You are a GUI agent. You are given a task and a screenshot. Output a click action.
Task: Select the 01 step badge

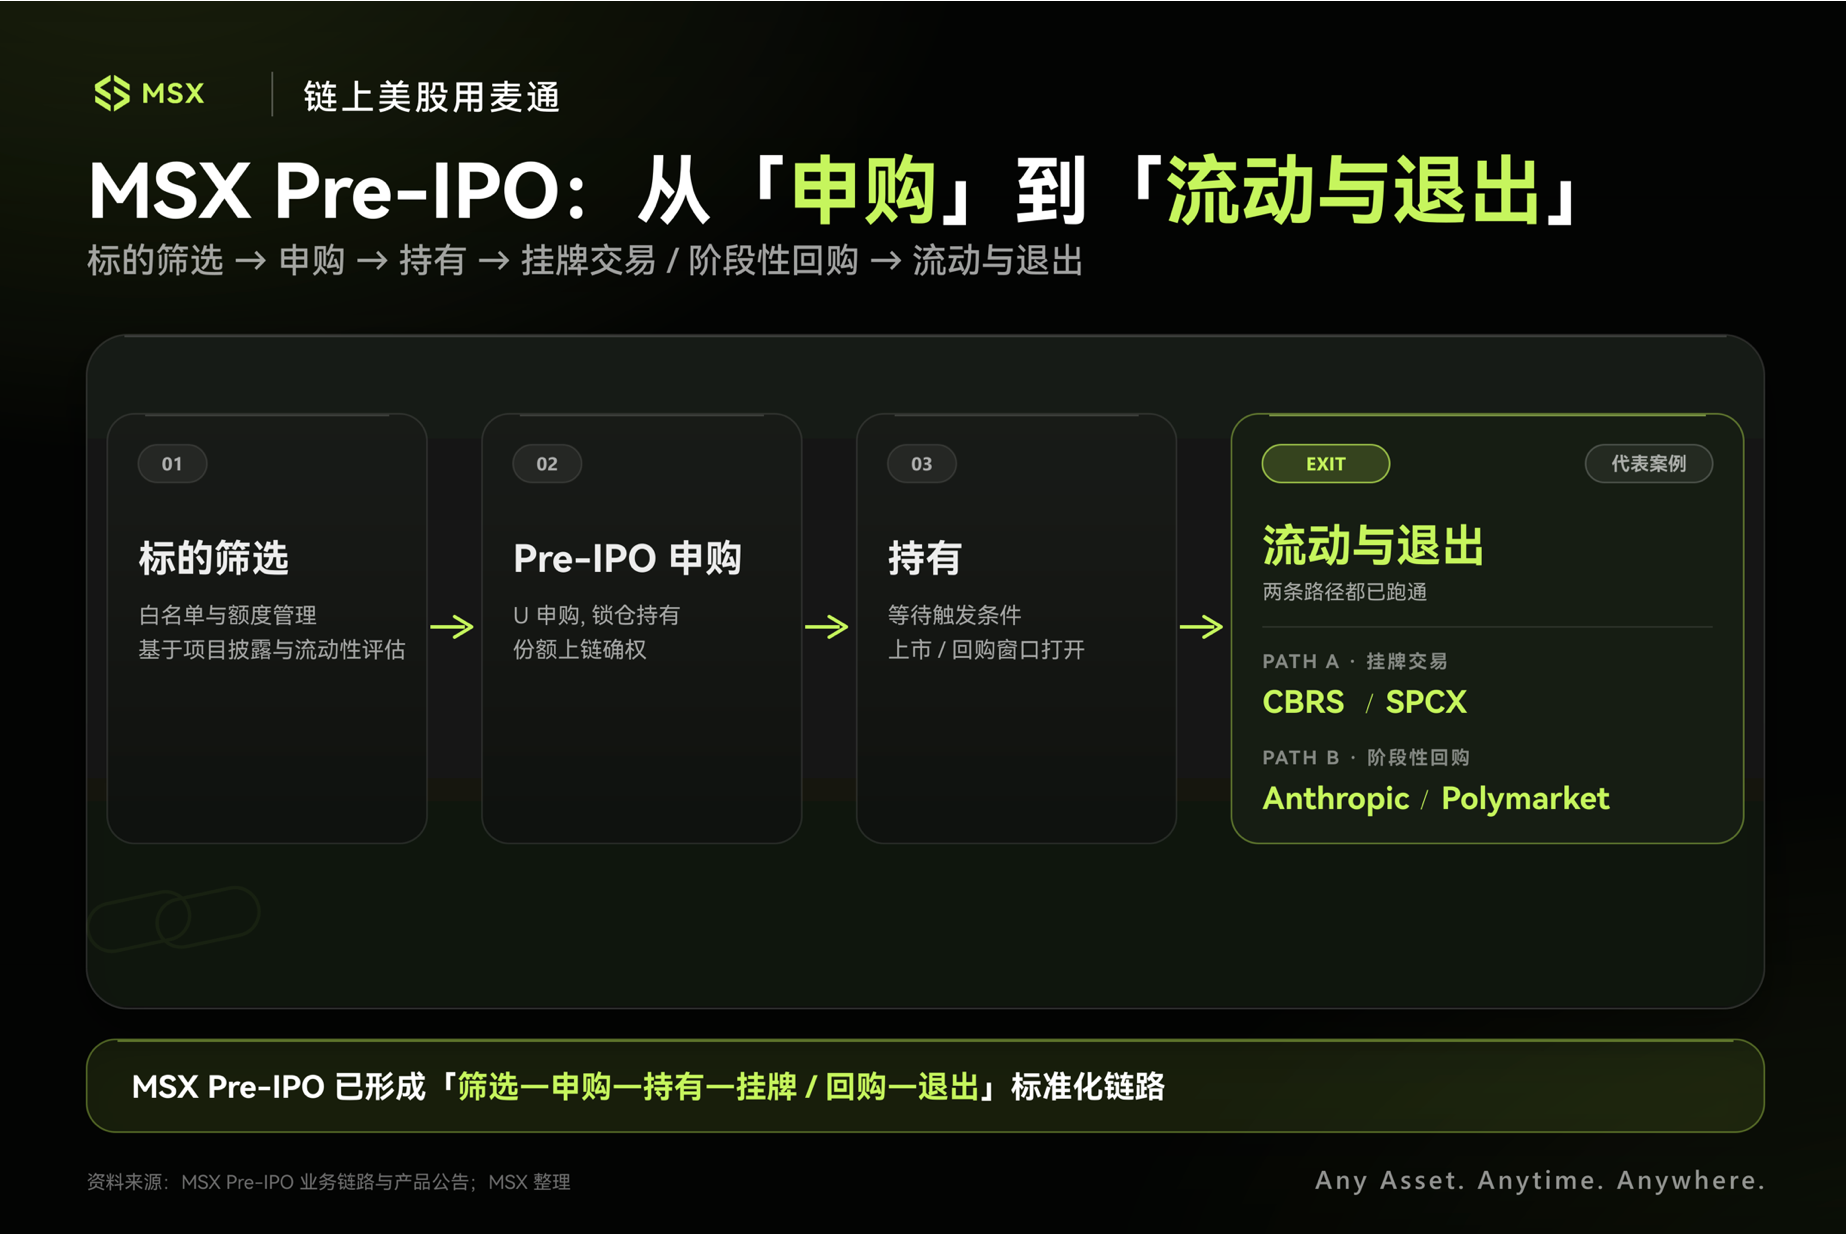(x=172, y=464)
